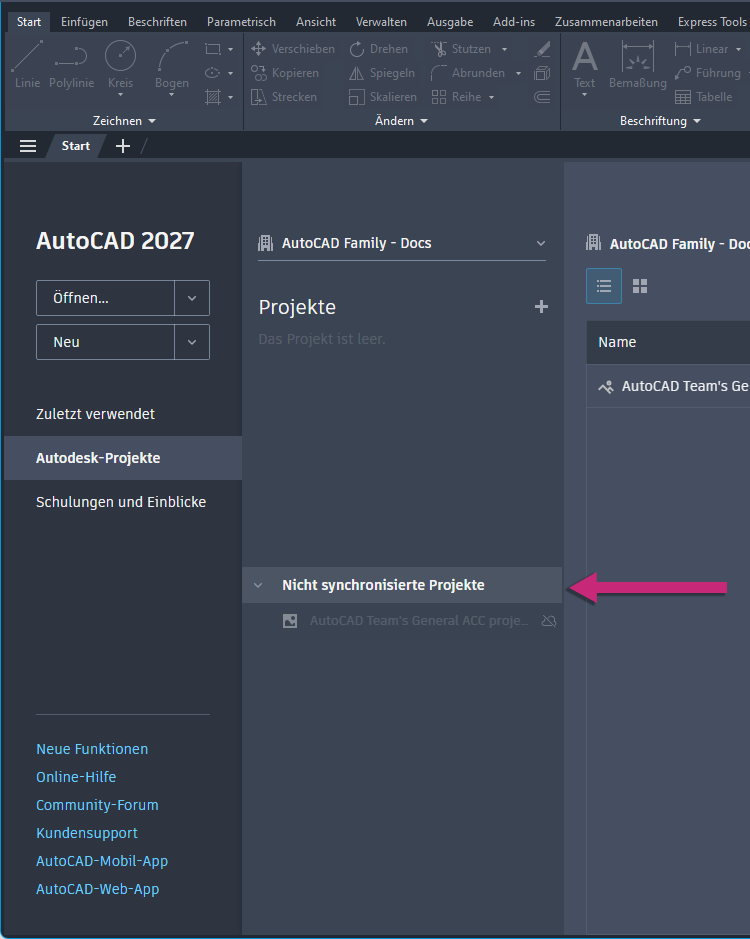Screen dimensions: 750x939
Task: Click the Abrunden fillet tool
Action: click(x=468, y=73)
